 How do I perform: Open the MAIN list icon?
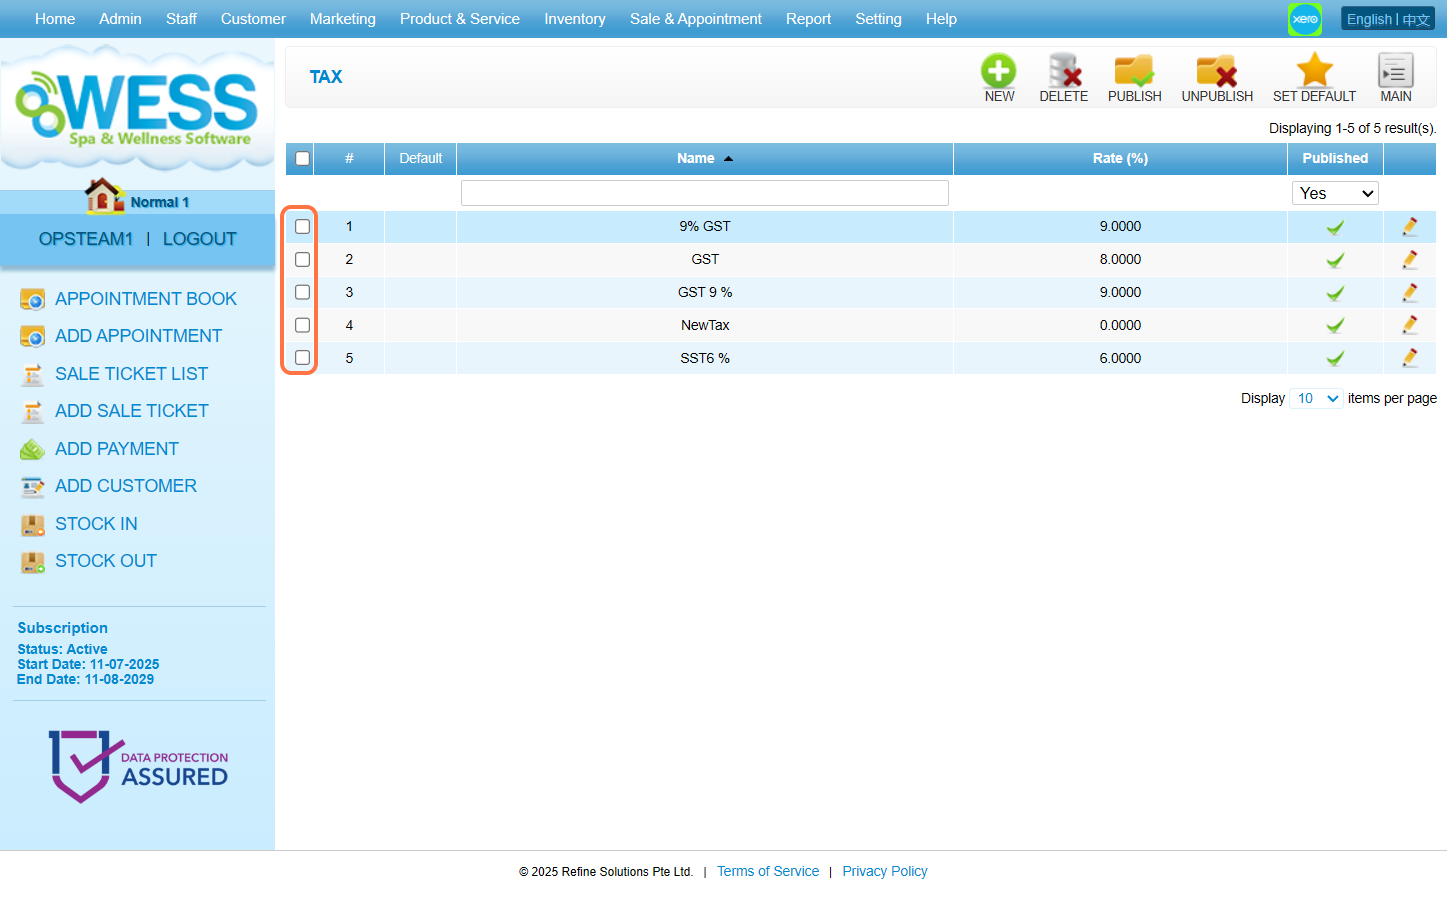1395,72
